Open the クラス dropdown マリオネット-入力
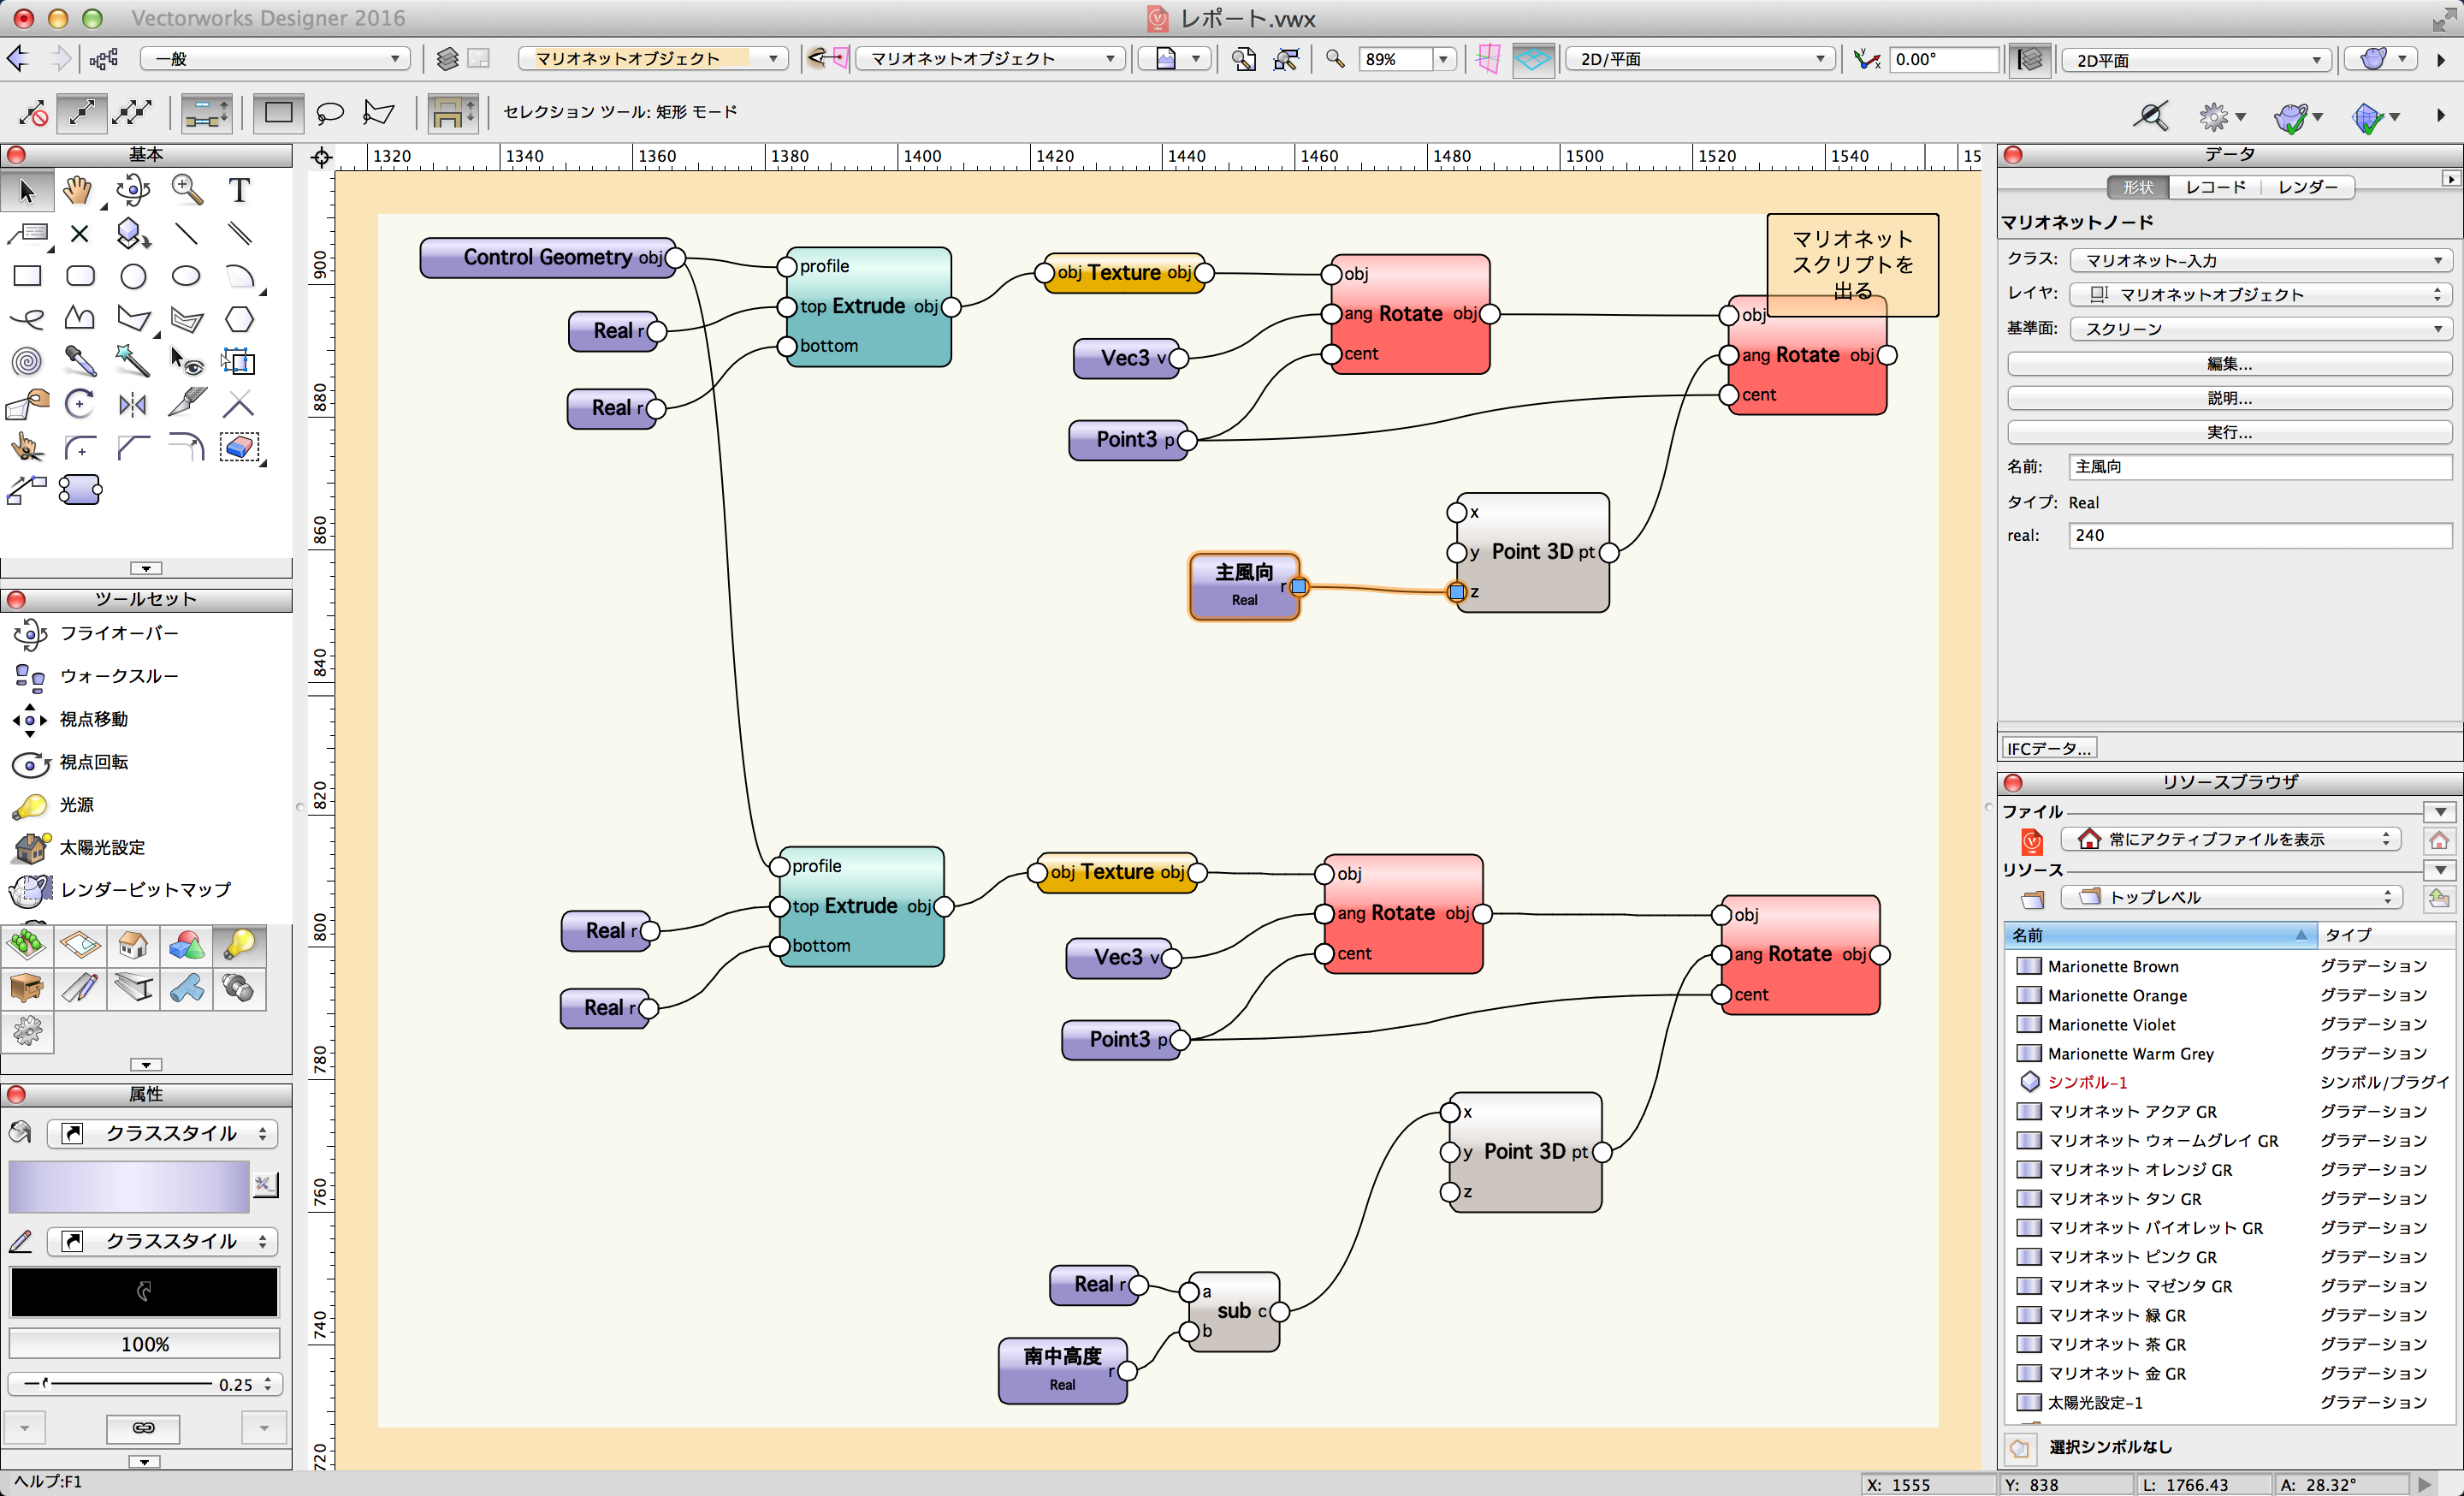The image size is (2464, 1496). [2260, 260]
